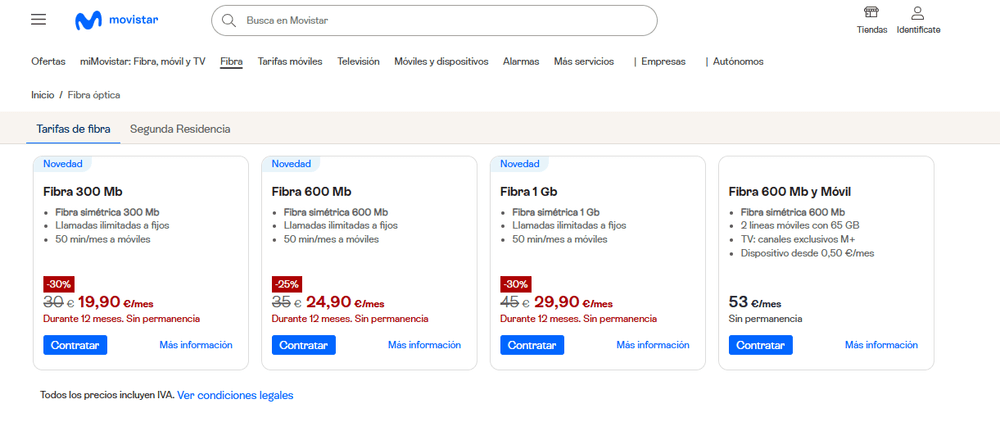Click 'Todos los precios incluyen IVA' text
Image resolution: width=1000 pixels, height=422 pixels.
107,395
